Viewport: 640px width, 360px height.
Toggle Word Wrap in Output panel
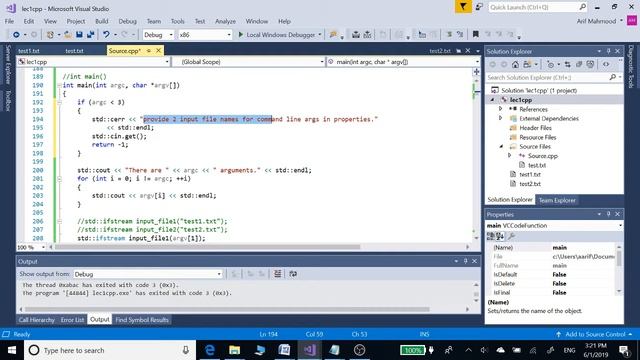click(x=293, y=274)
